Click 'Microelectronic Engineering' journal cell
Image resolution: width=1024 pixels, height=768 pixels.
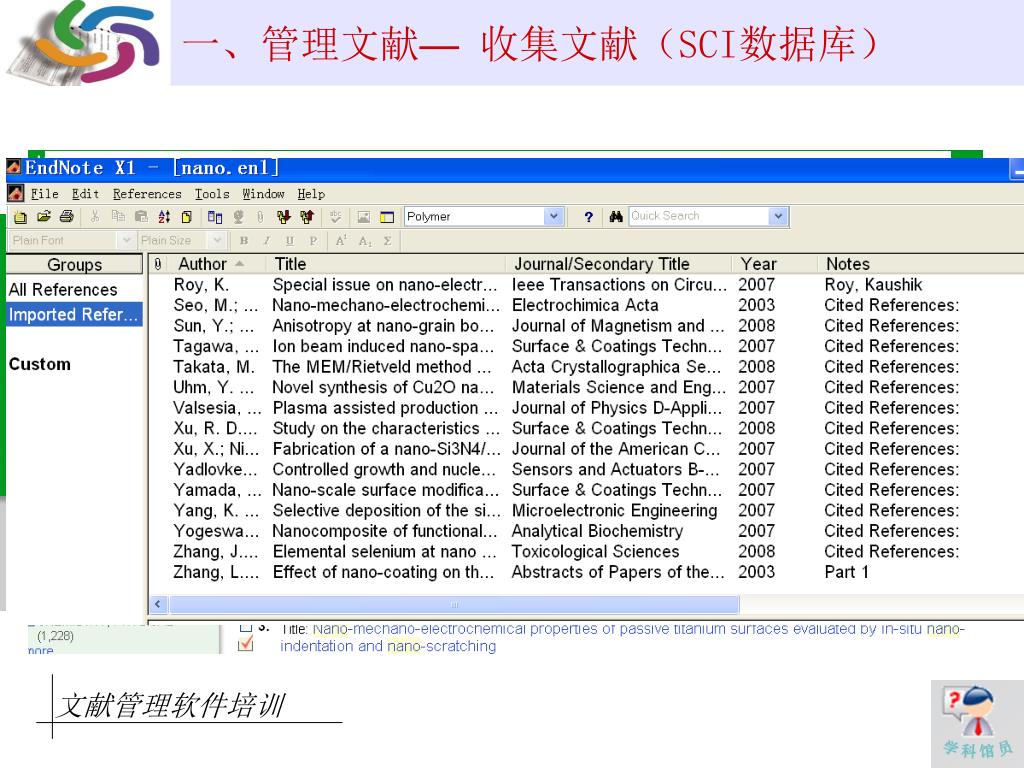[614, 511]
